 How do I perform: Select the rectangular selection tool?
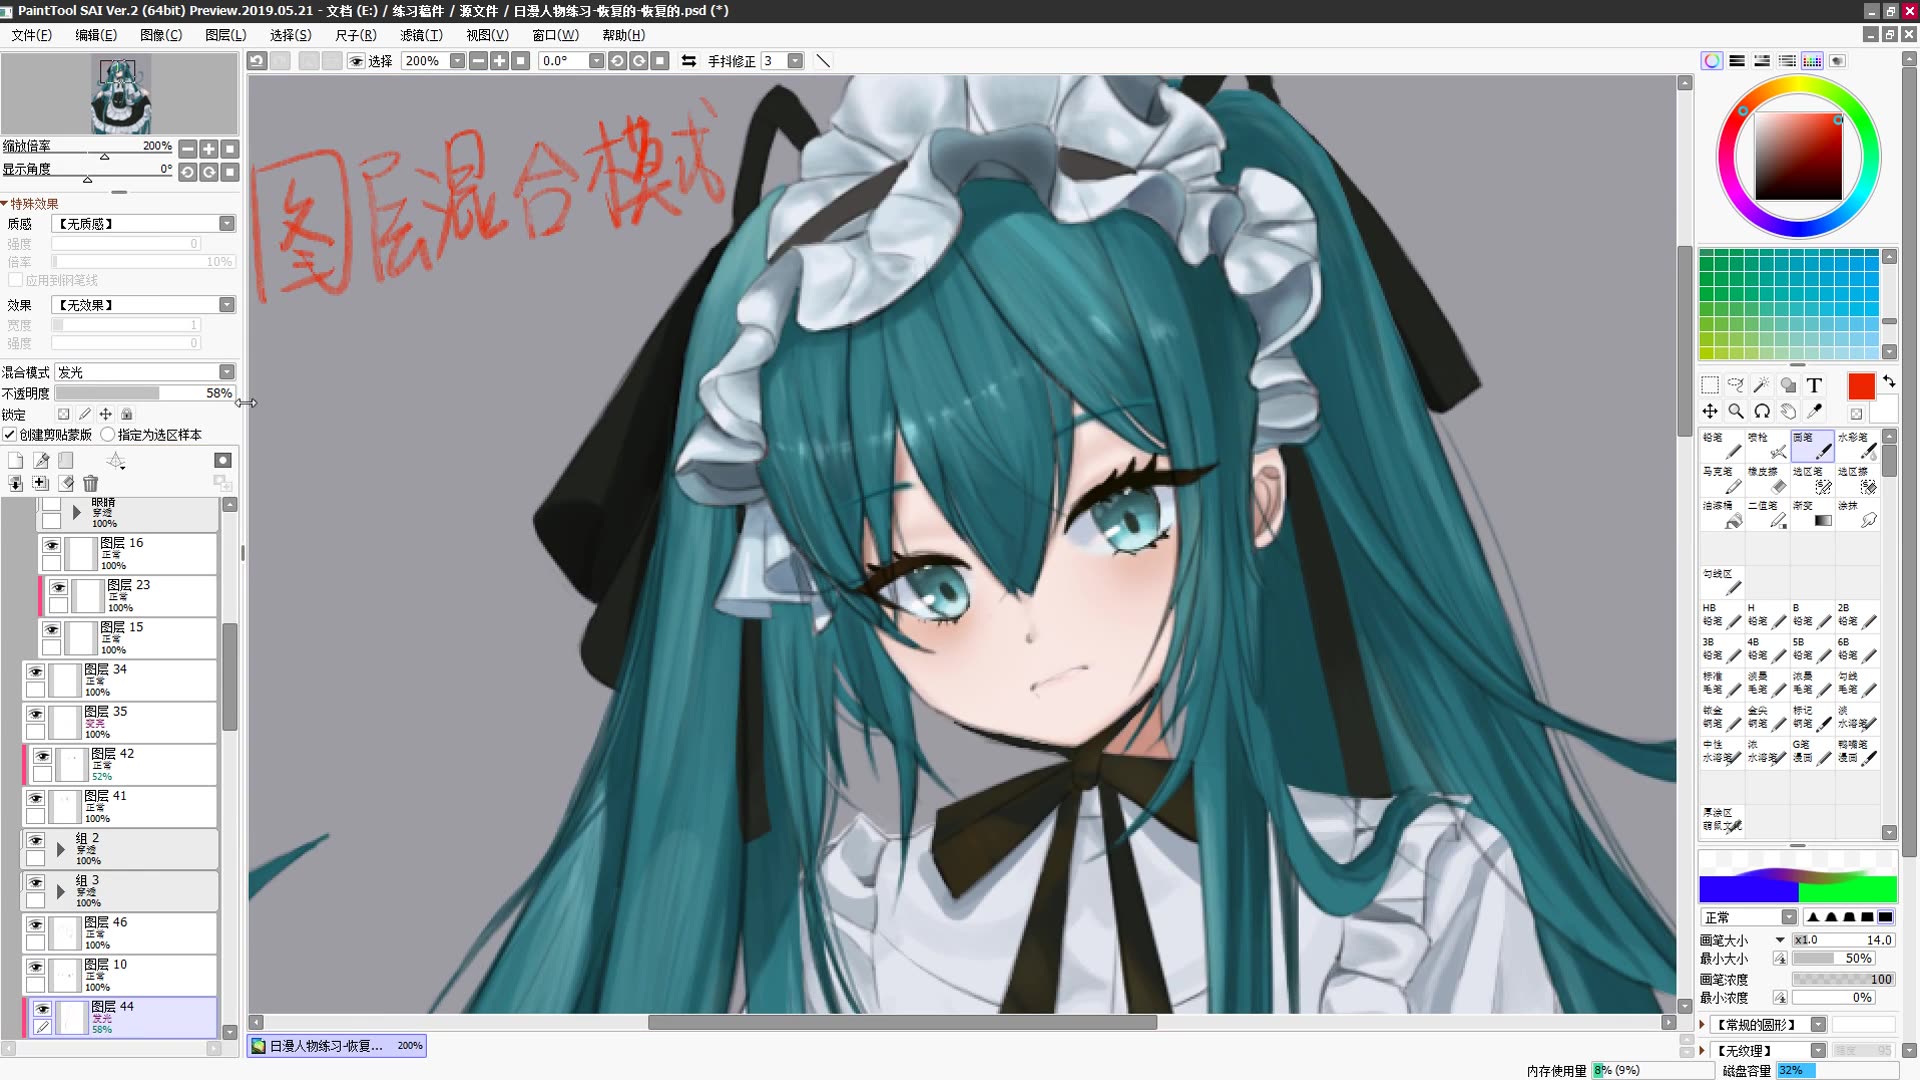(1710, 385)
